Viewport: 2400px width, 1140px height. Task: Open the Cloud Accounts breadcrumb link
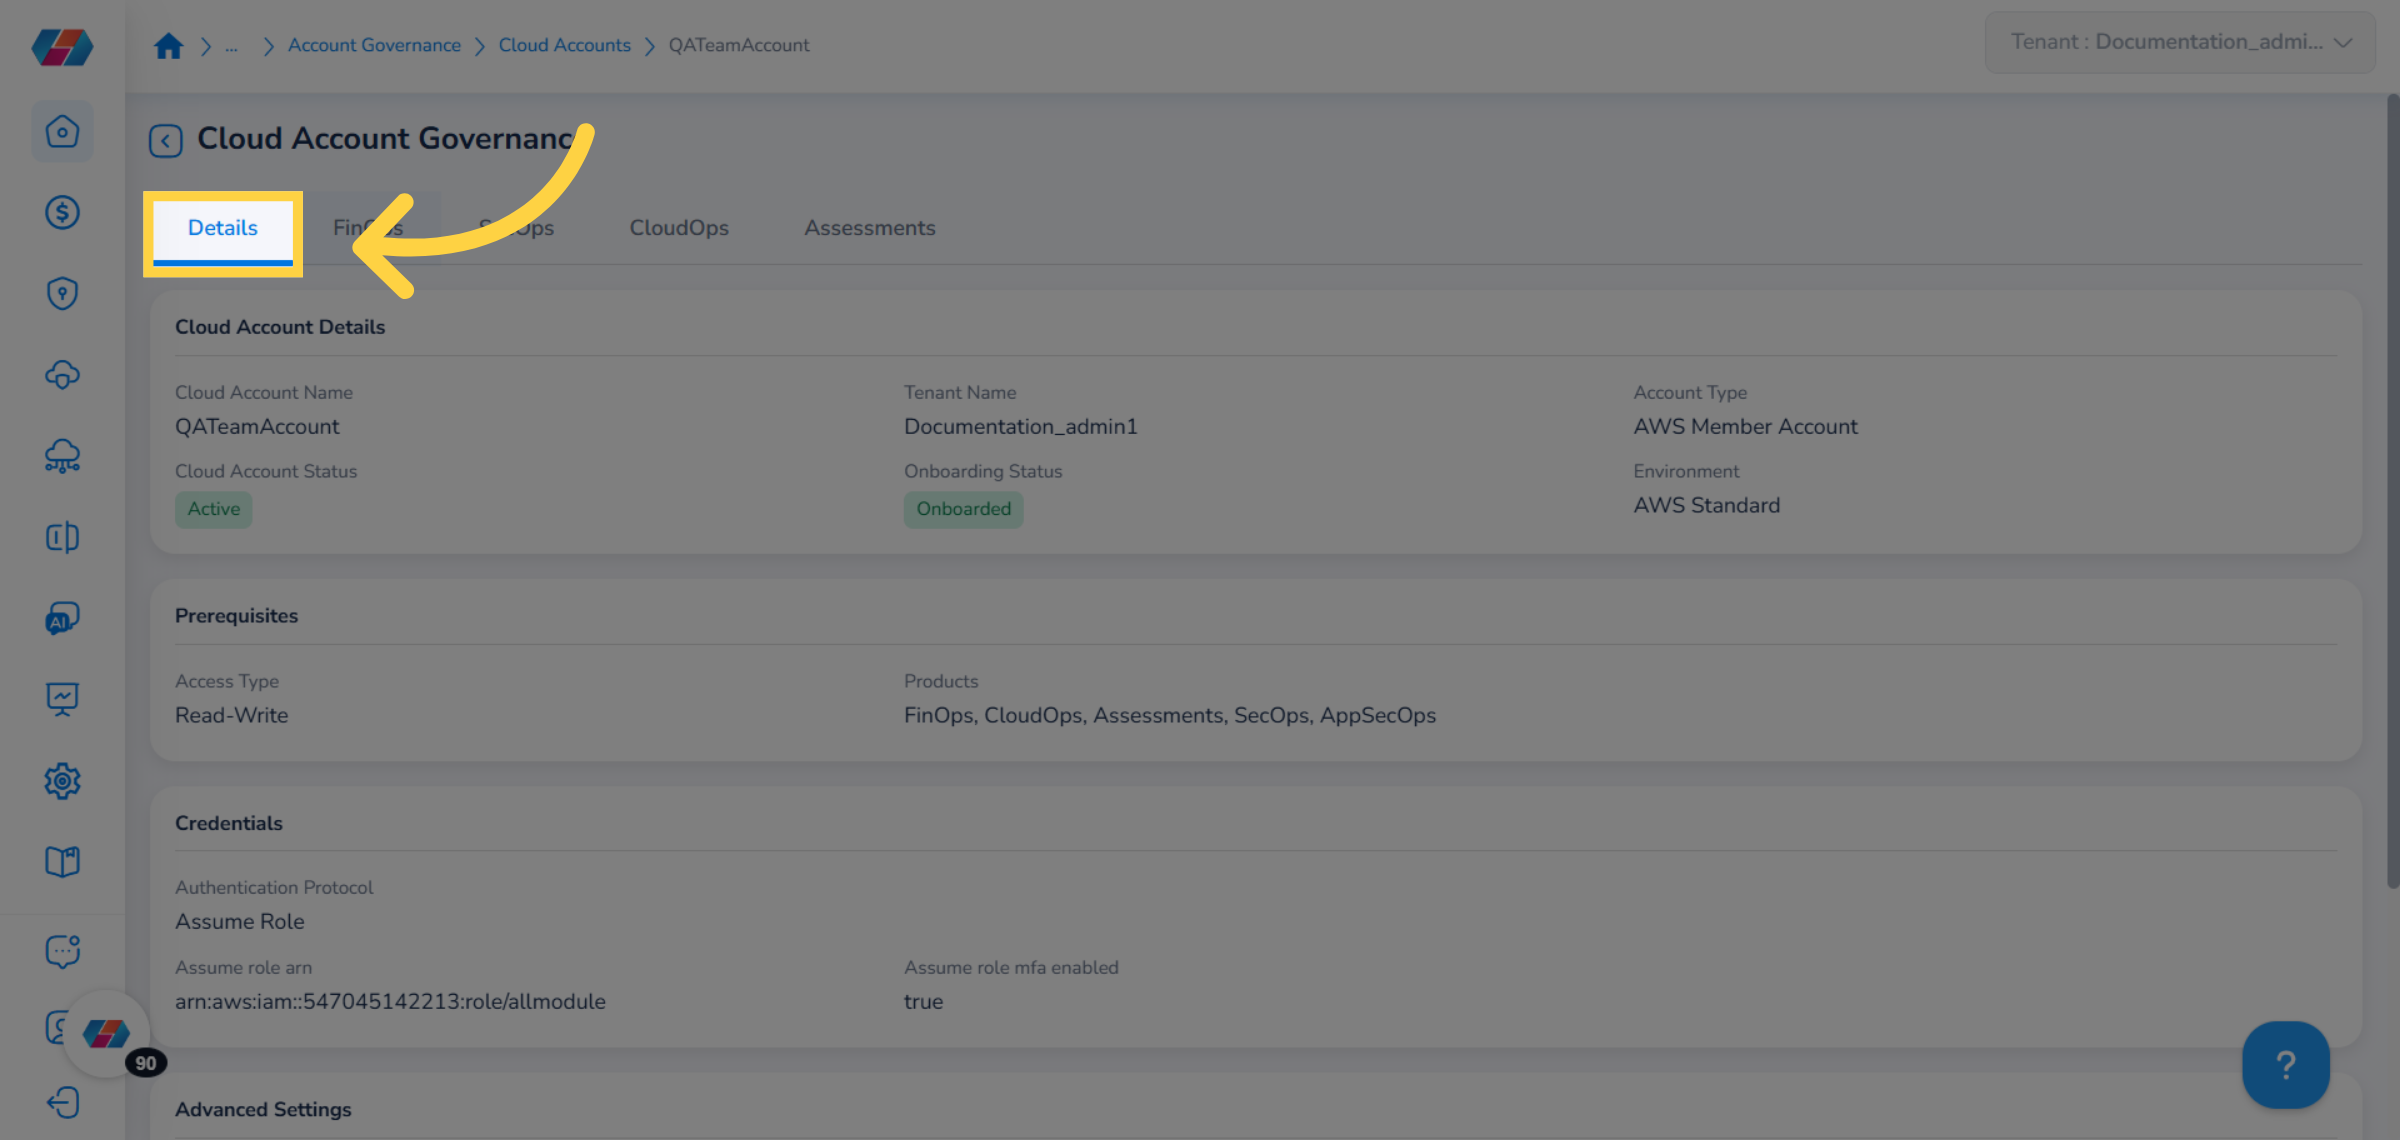564,45
